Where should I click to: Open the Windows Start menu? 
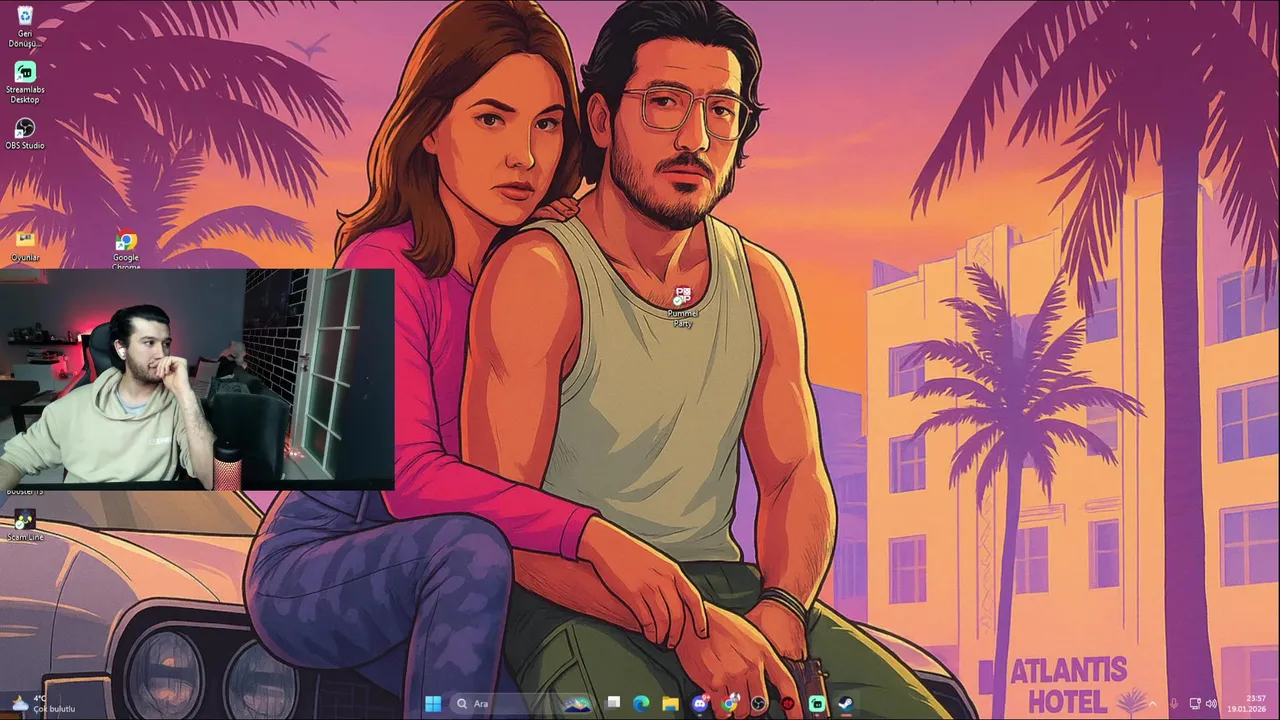[x=433, y=704]
